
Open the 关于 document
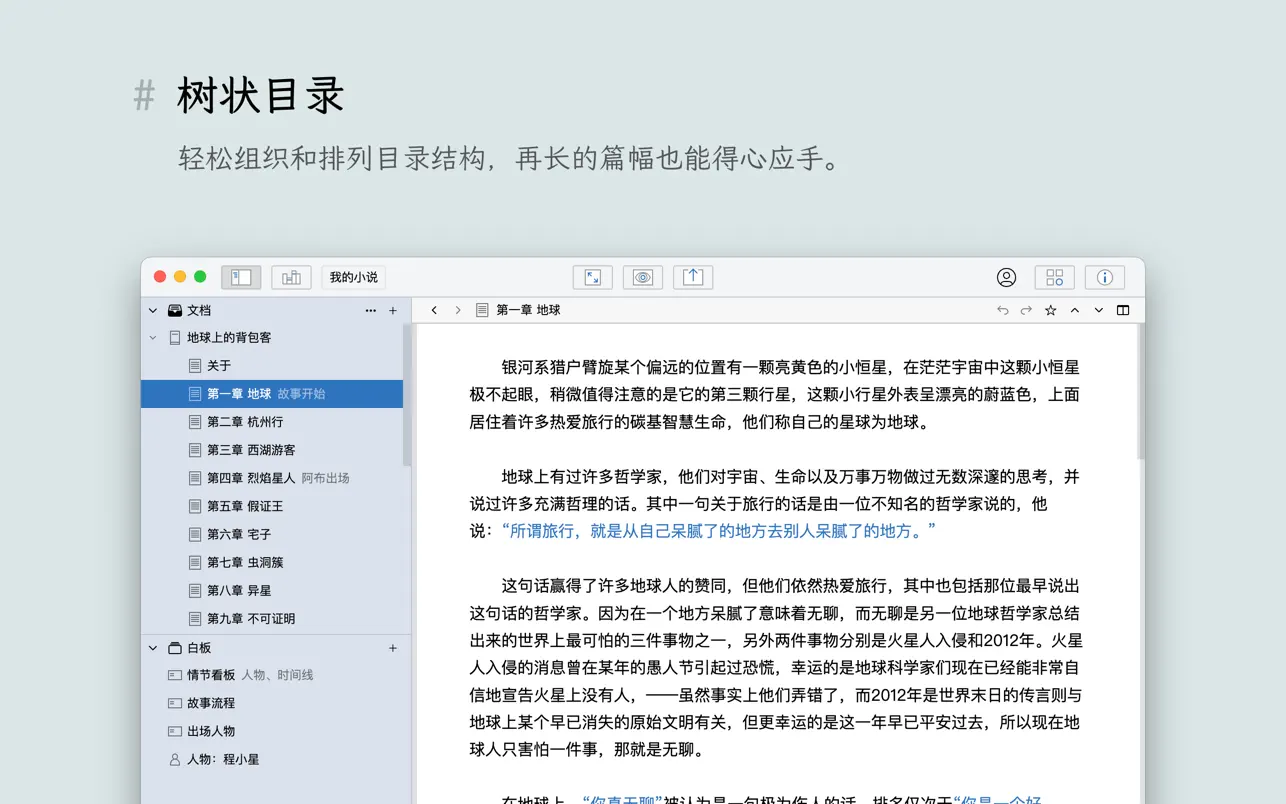click(x=272, y=366)
